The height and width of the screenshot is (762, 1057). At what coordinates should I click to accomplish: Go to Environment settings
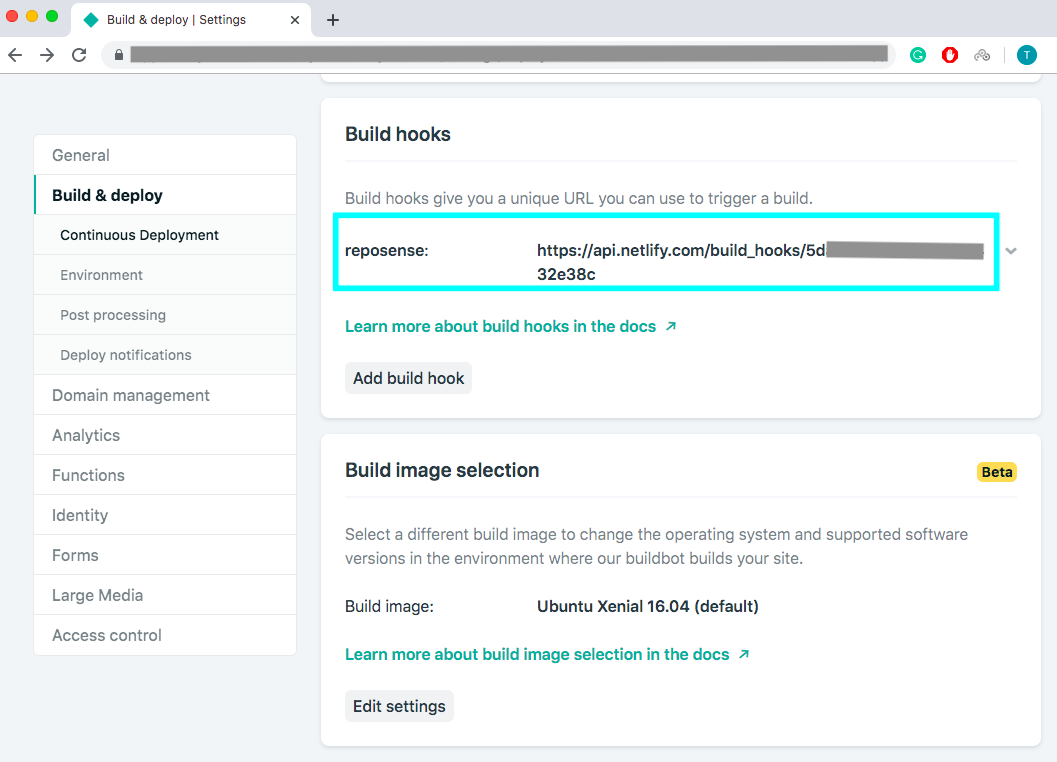click(x=101, y=275)
